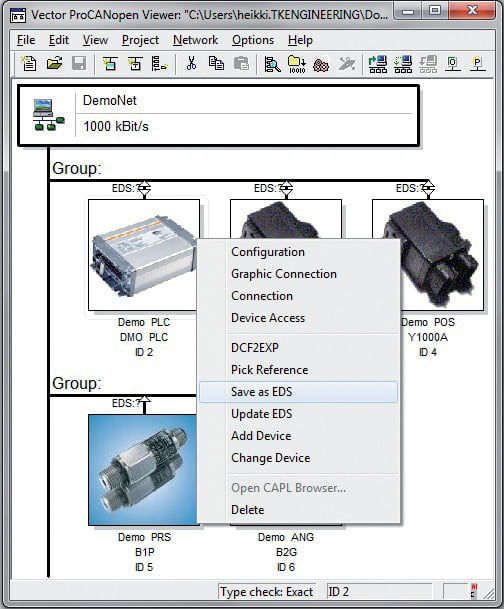Click Save as EDS menu entry

click(x=298, y=392)
